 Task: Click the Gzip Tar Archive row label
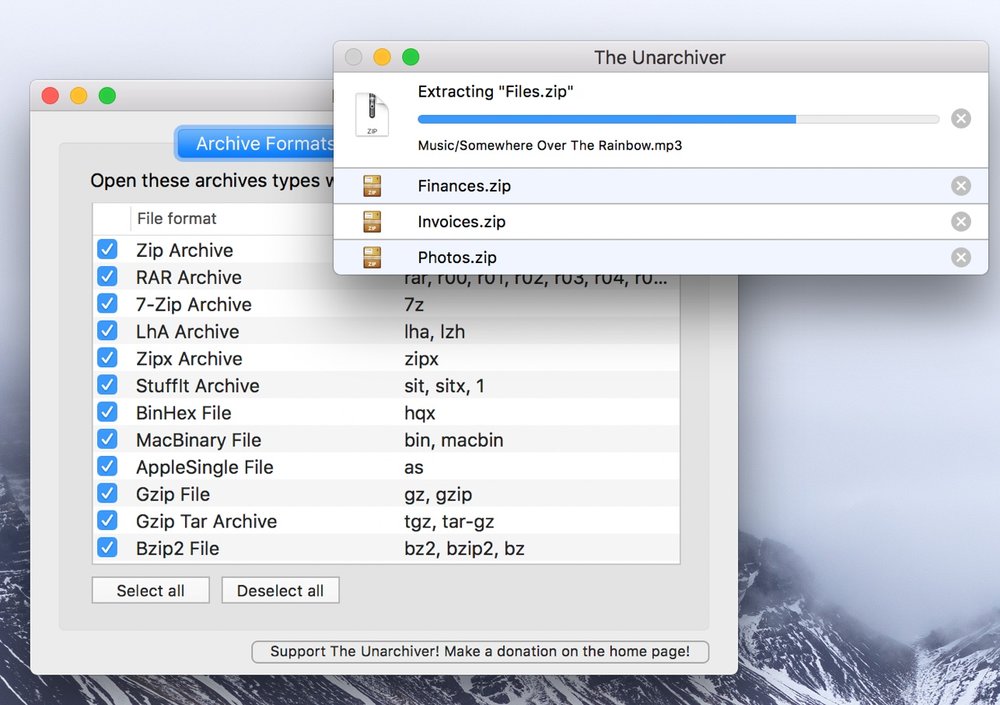[x=207, y=521]
